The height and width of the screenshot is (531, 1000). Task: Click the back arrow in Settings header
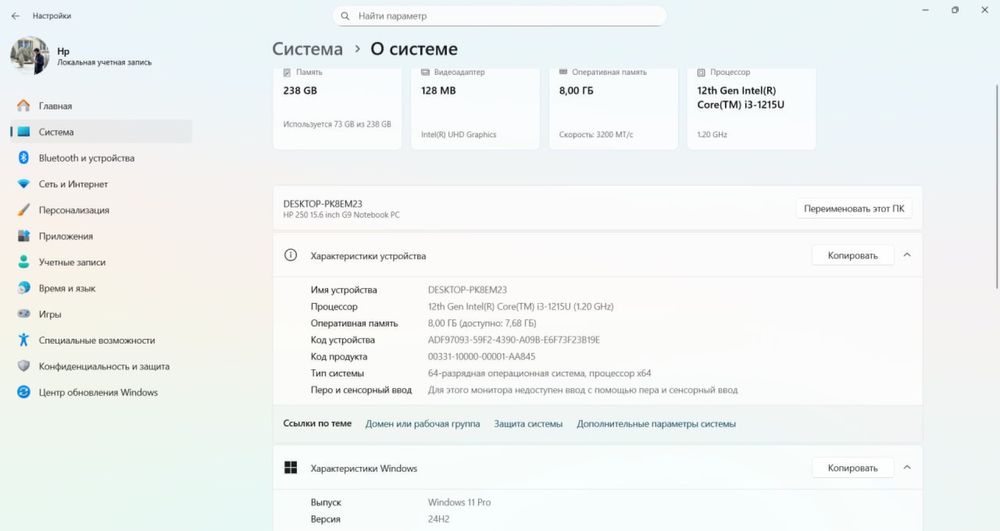click(x=15, y=16)
